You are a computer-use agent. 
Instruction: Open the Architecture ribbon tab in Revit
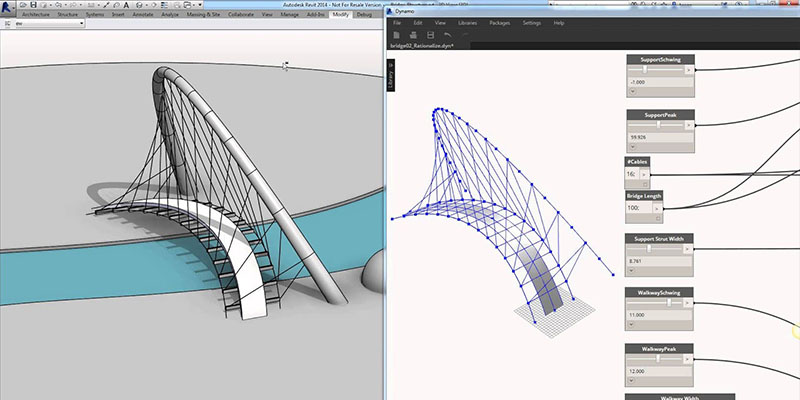[x=36, y=15]
